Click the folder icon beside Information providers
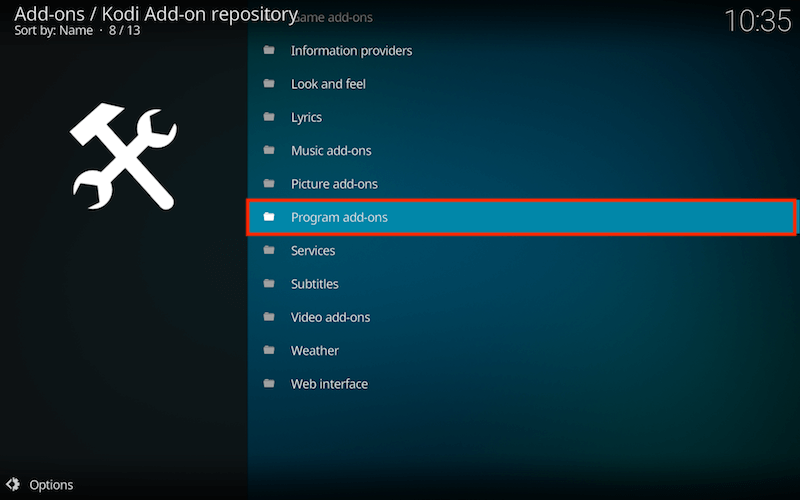The image size is (800, 500). coord(269,50)
